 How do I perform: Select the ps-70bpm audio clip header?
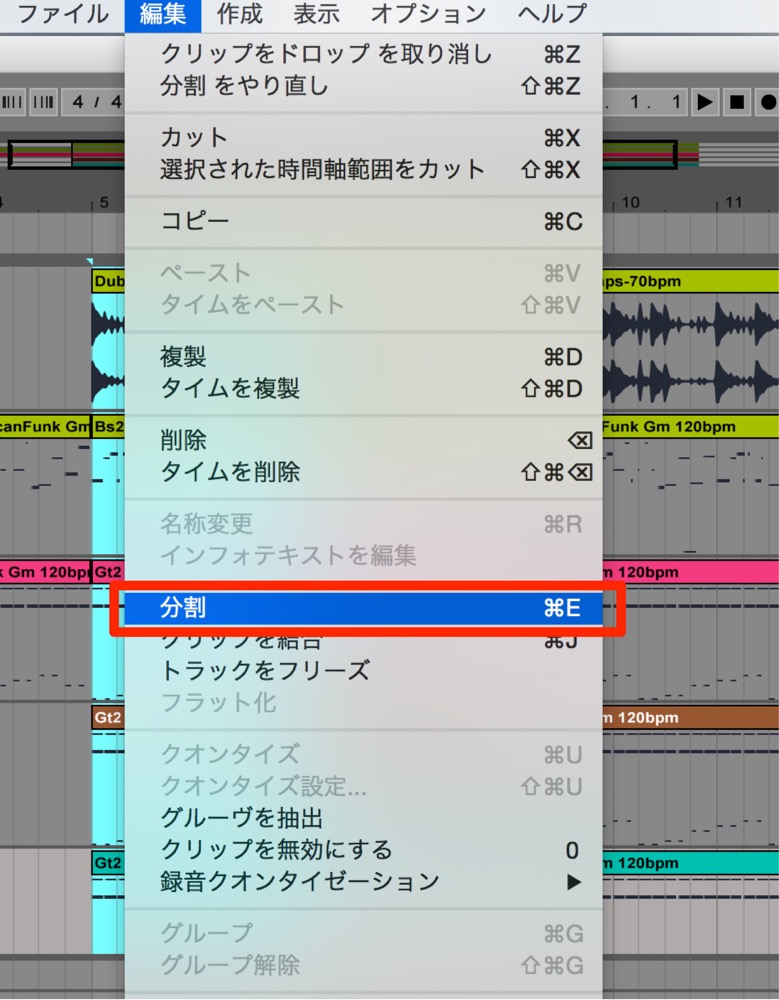690,281
